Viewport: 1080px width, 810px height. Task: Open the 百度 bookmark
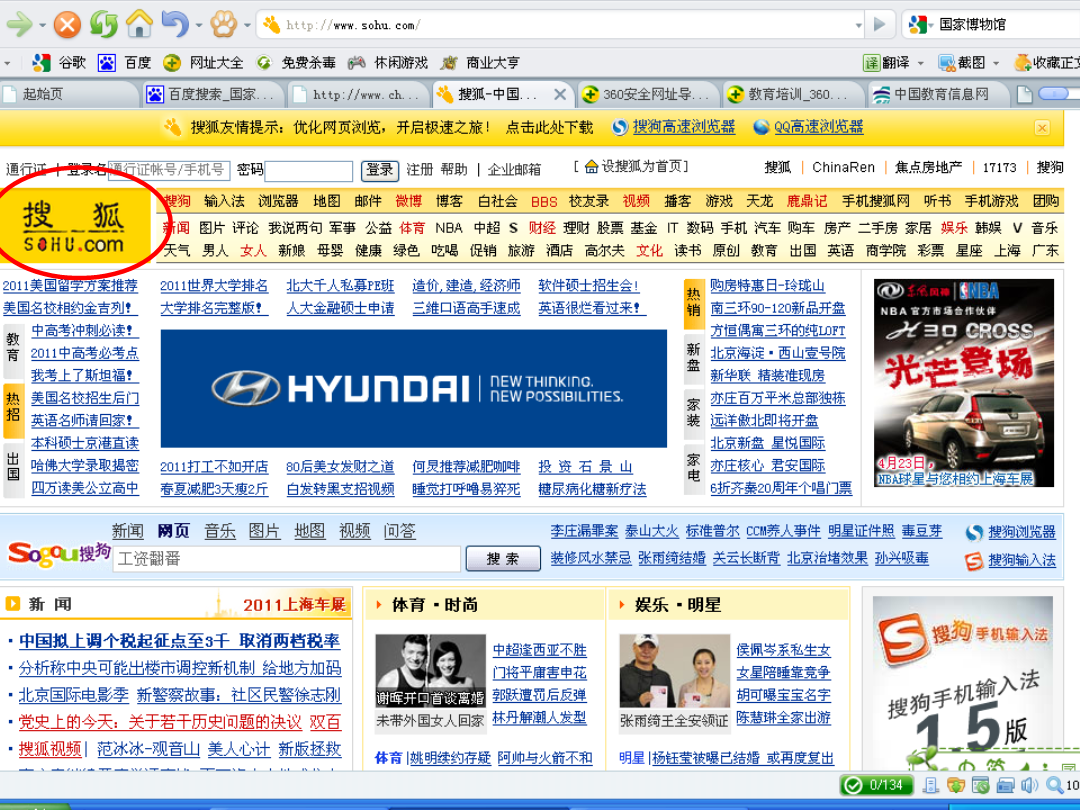tap(125, 63)
